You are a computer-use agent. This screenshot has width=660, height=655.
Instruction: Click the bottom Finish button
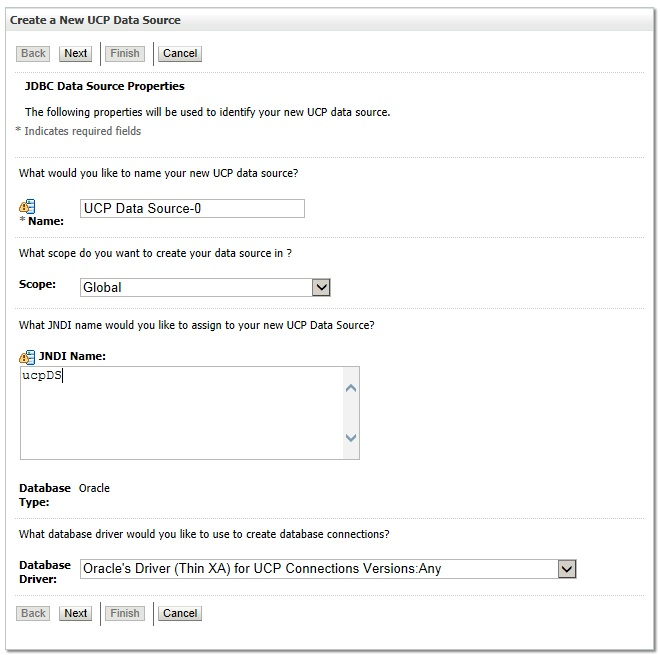click(x=125, y=613)
